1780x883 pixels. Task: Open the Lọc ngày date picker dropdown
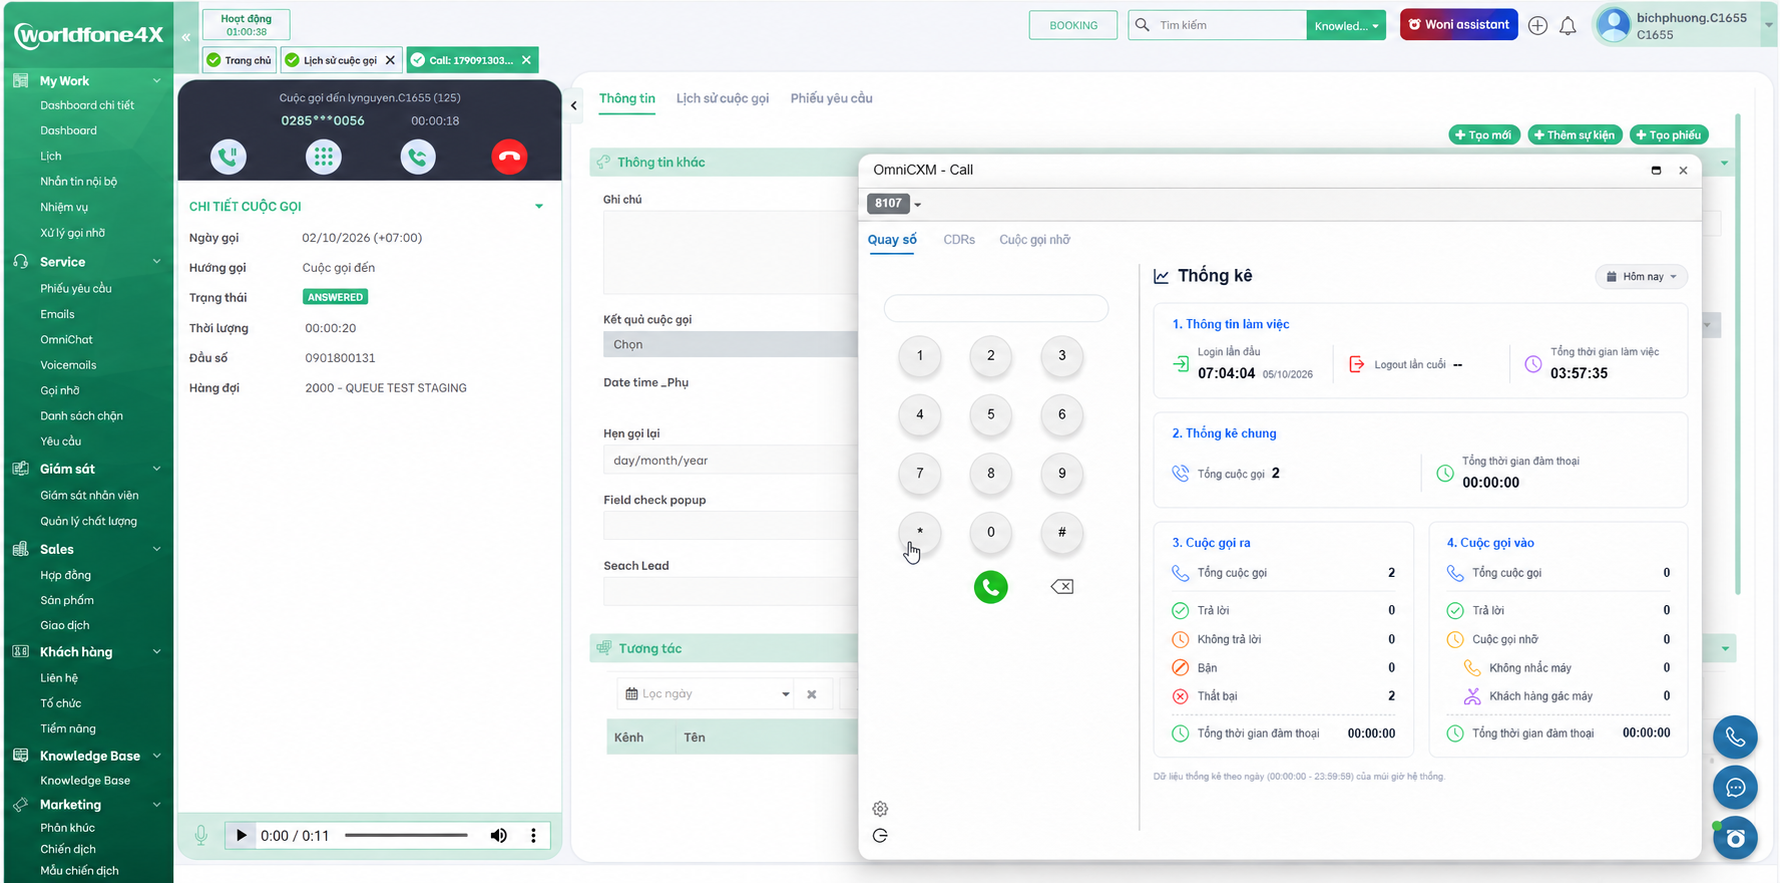[x=786, y=694]
